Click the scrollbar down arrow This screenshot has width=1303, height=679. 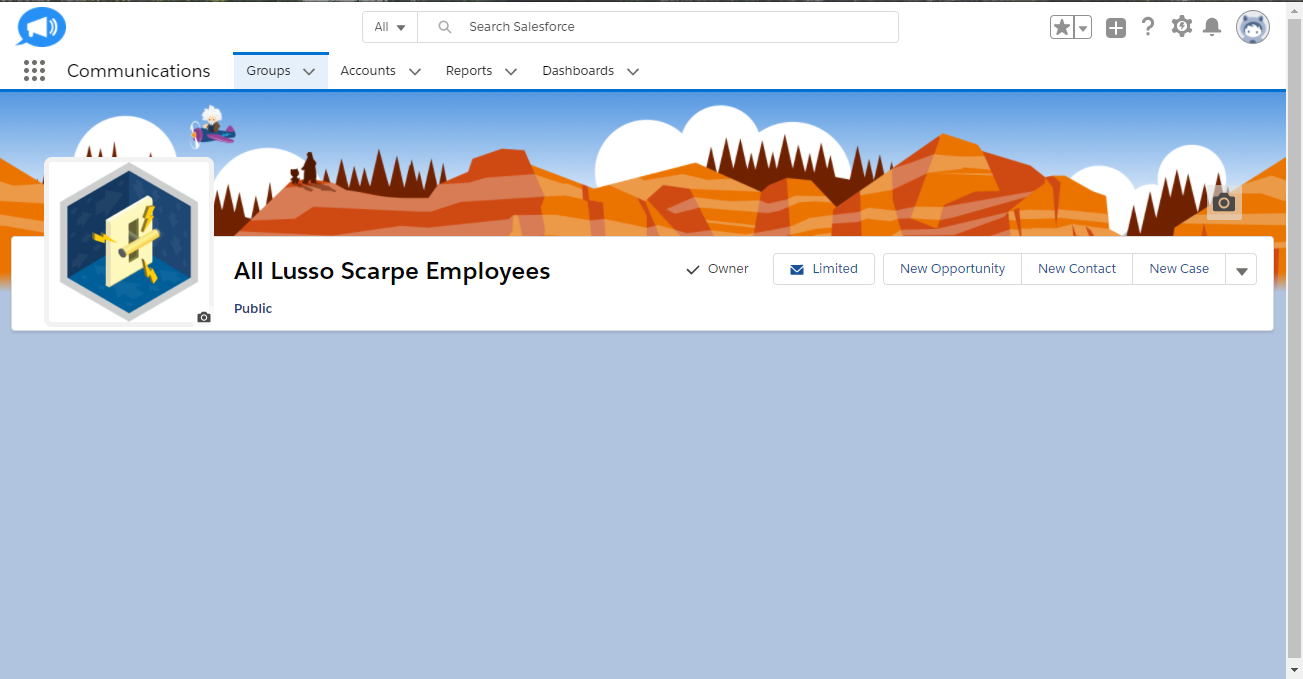coord(1295,670)
